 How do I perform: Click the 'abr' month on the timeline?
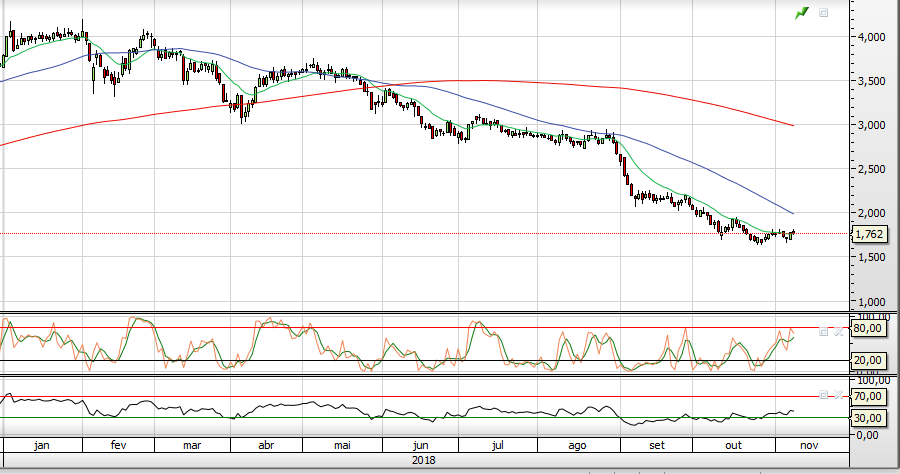(267, 445)
